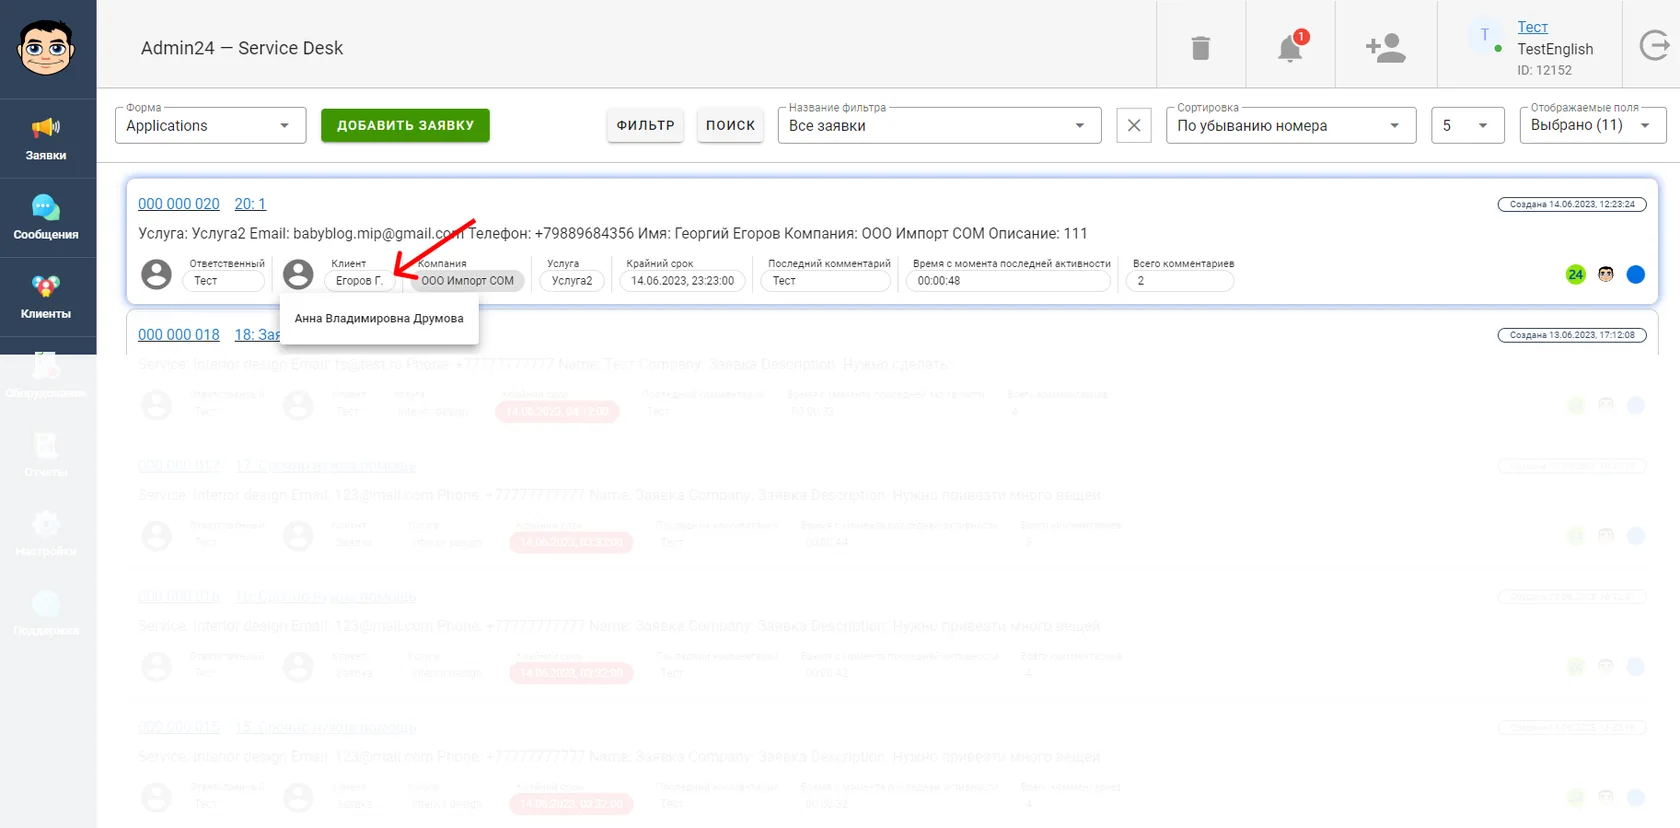Open the trash bin in the header
The height and width of the screenshot is (828, 1680).
coord(1201,47)
